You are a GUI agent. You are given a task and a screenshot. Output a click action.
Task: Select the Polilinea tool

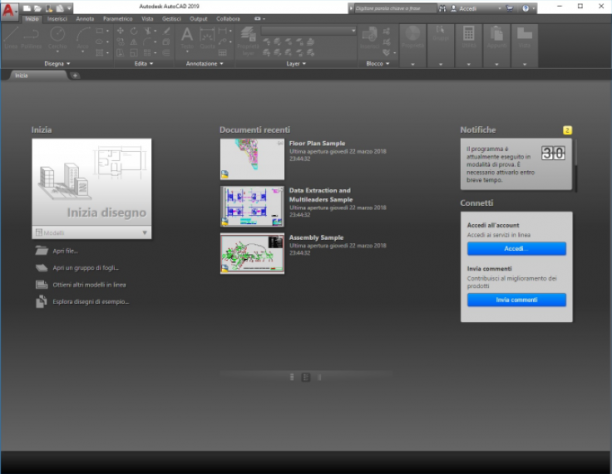[x=31, y=38]
